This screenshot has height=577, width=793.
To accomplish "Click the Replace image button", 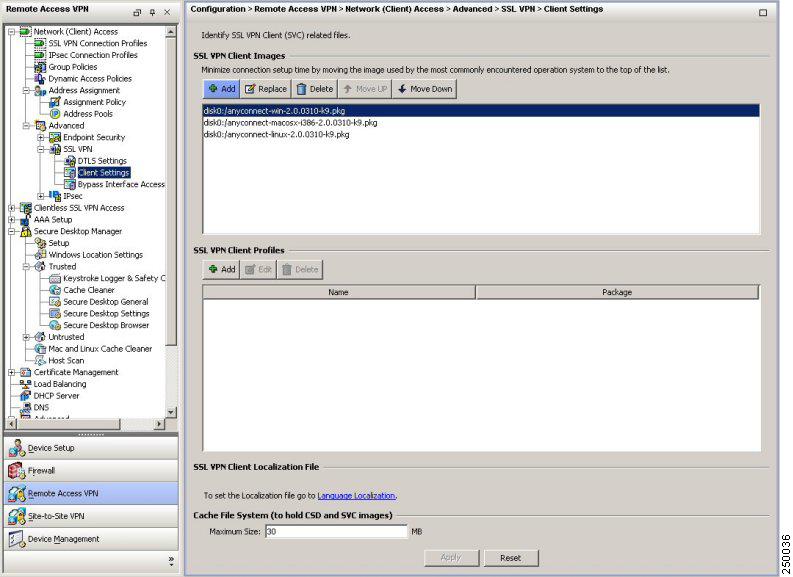I will point(266,89).
